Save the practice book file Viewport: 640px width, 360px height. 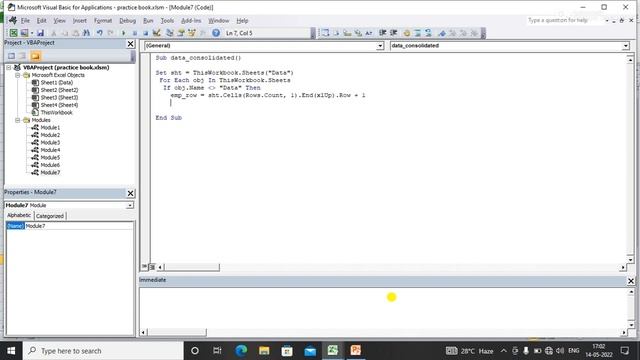pyautogui.click(x=40, y=33)
